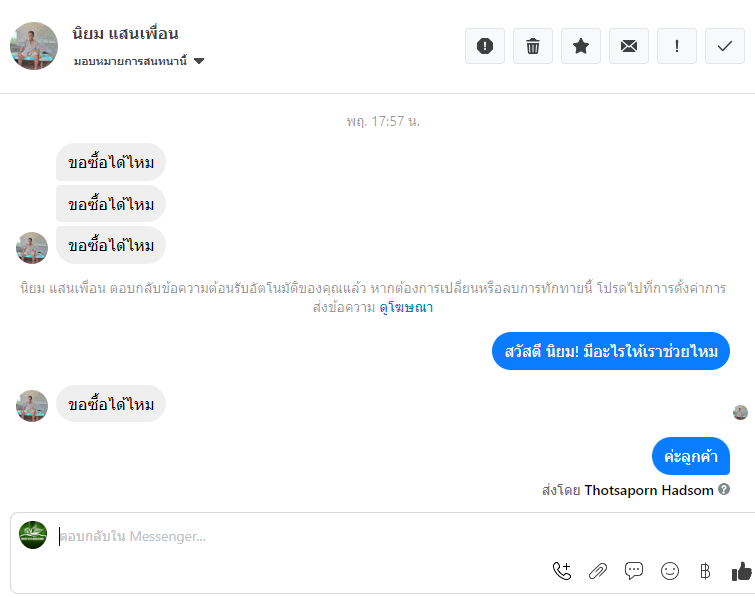Expand the มอบหมายการสนทนานี้ dropdown

(199, 61)
